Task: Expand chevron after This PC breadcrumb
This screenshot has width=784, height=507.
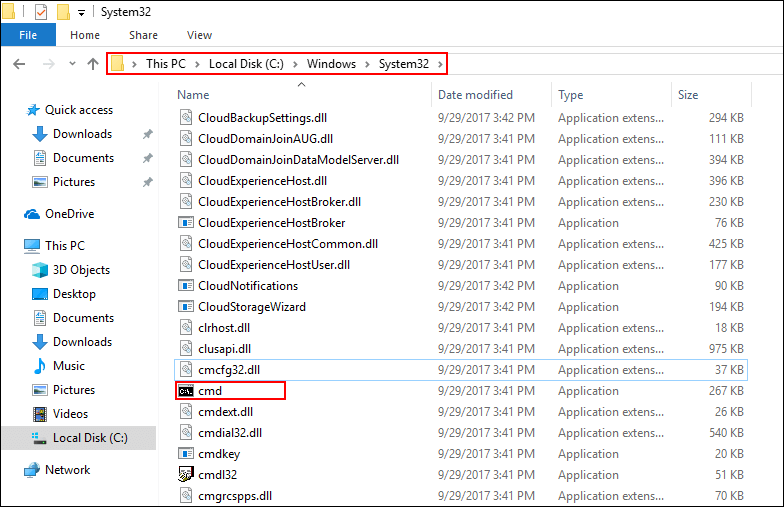Action: 198,64
